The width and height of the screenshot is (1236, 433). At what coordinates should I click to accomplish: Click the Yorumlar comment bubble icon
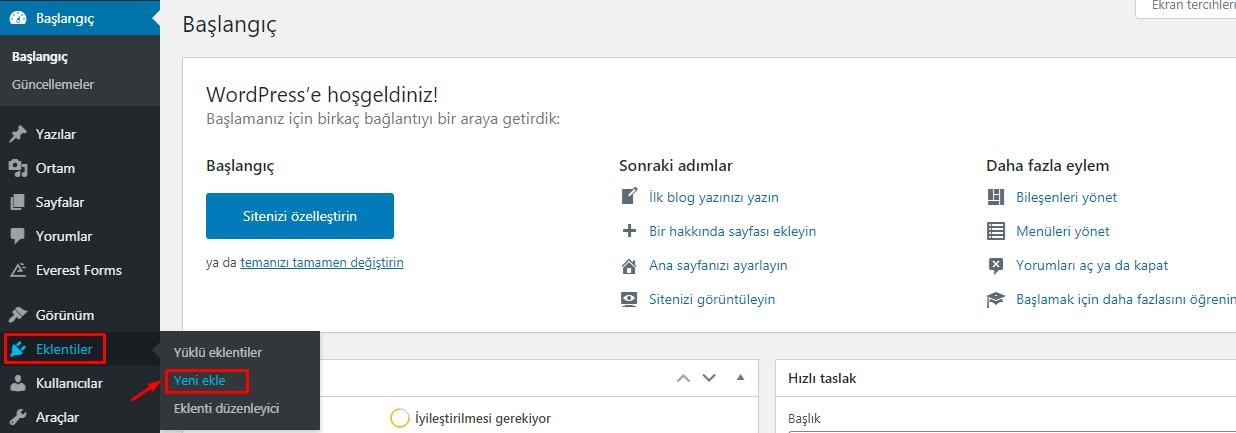pyautogui.click(x=18, y=236)
